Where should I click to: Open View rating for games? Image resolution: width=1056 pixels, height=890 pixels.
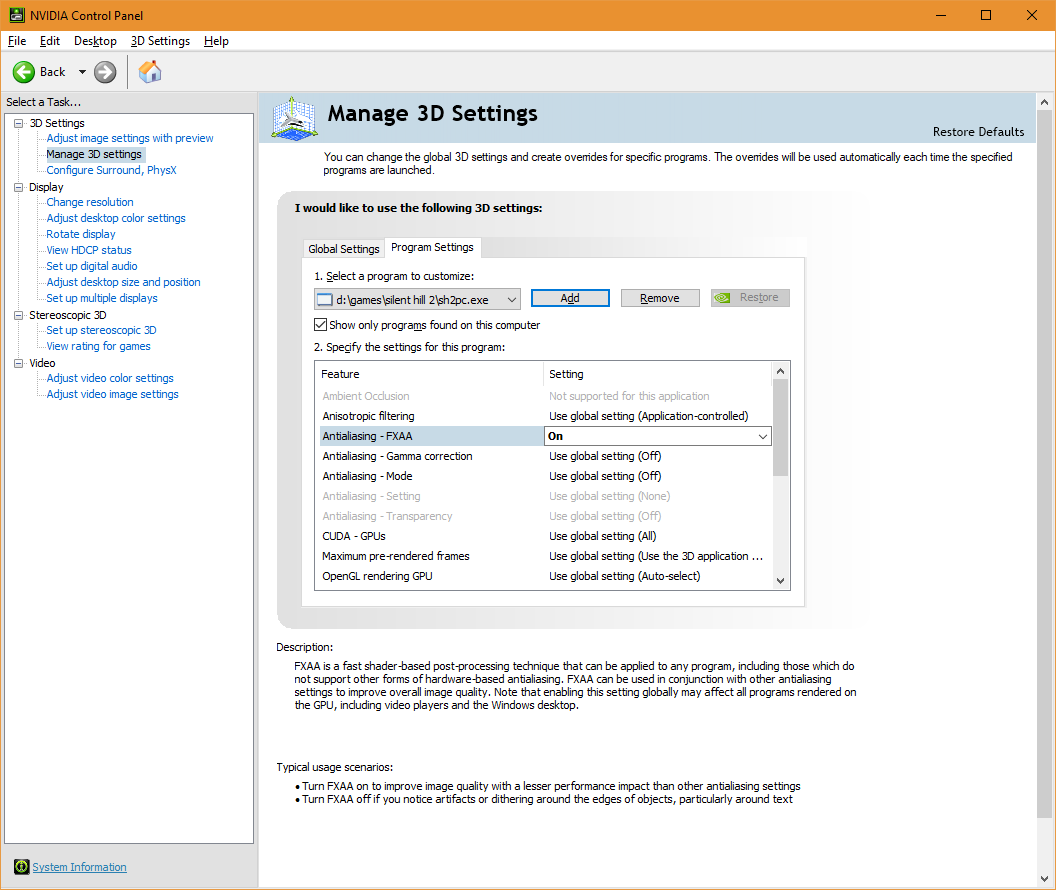[x=98, y=346]
